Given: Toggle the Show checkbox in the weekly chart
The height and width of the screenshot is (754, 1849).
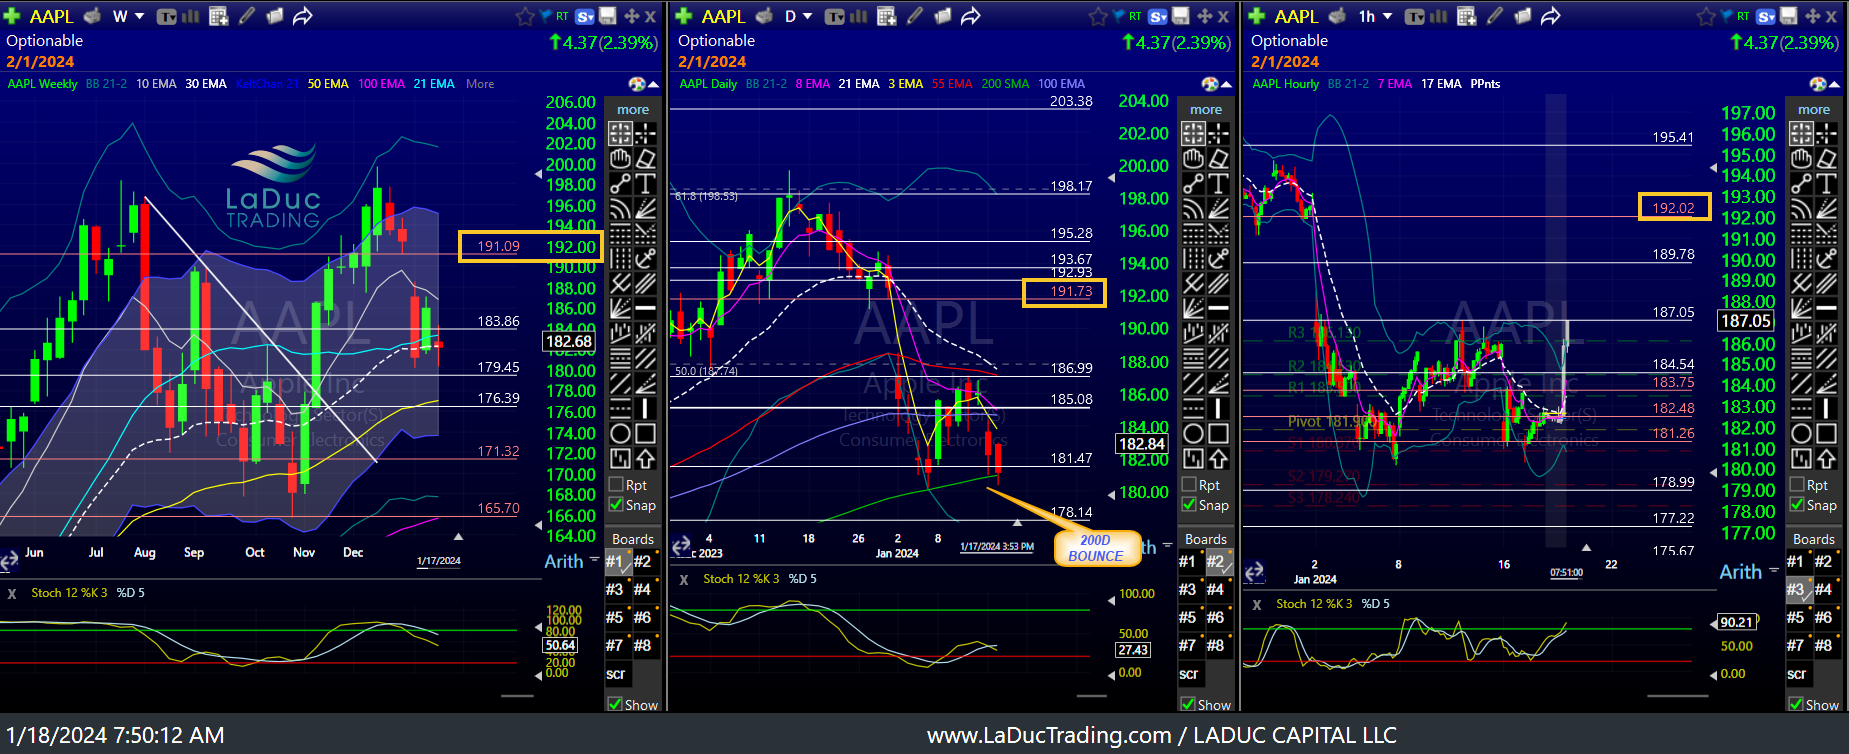Looking at the screenshot, I should click(615, 704).
